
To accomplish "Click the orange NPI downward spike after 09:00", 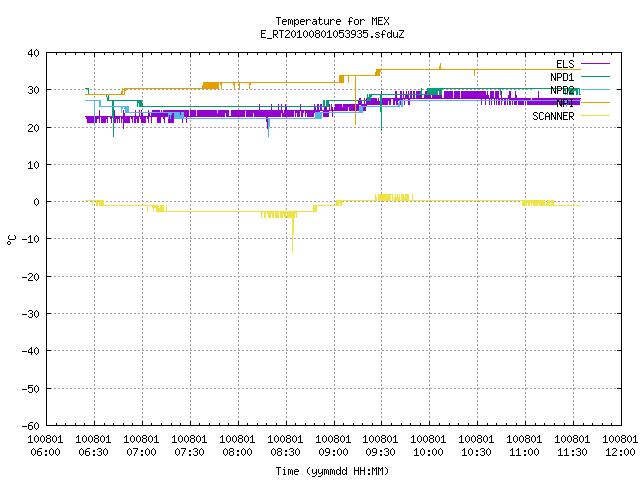I will coord(356,102).
